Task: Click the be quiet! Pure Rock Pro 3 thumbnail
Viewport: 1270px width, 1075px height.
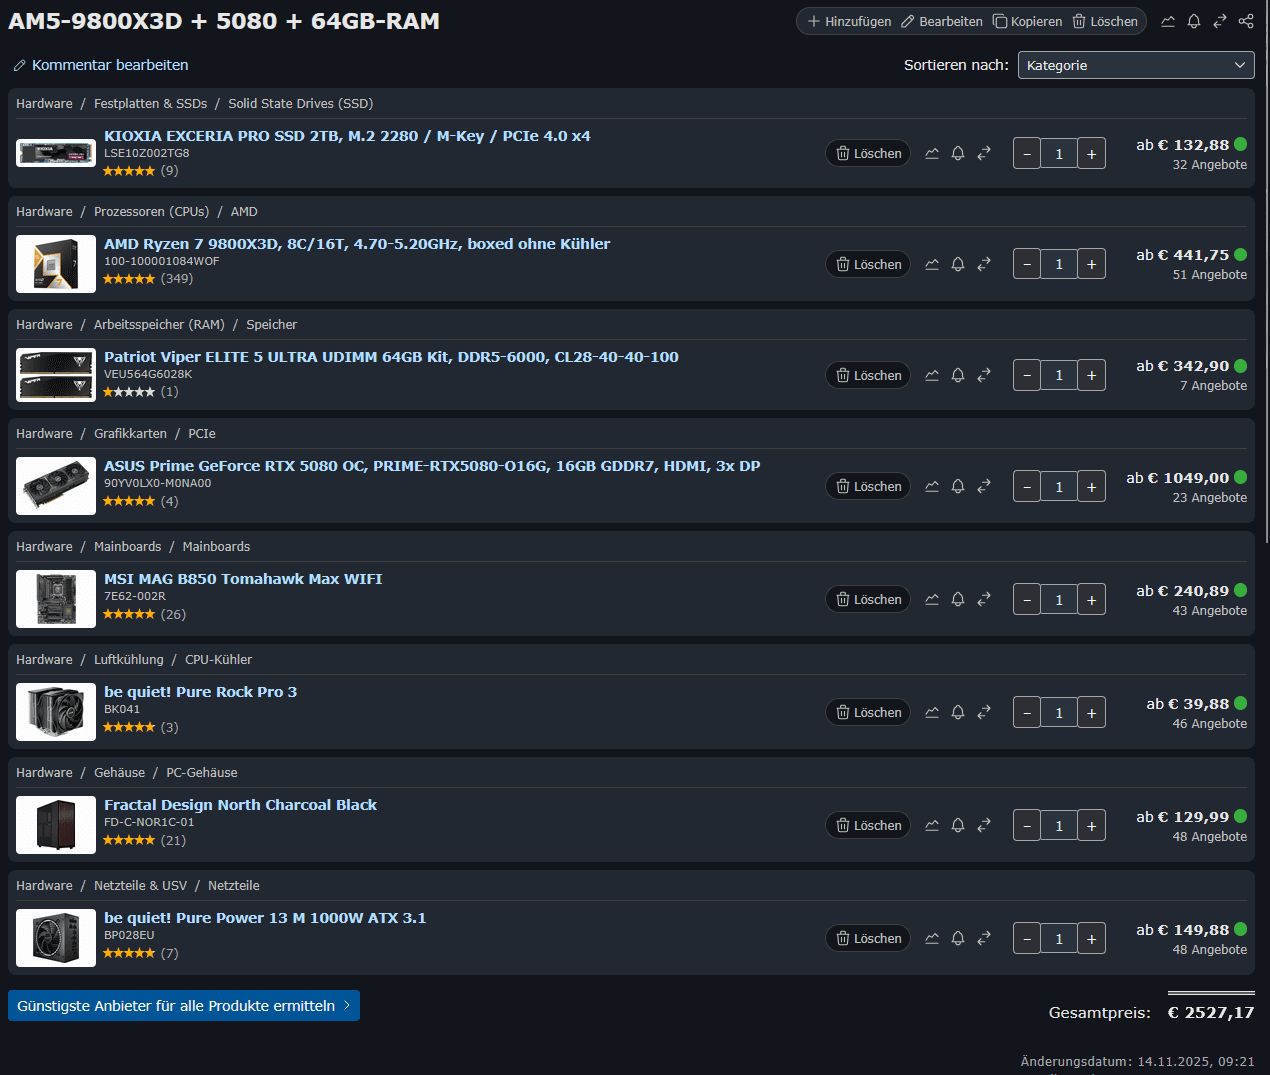Action: point(56,712)
